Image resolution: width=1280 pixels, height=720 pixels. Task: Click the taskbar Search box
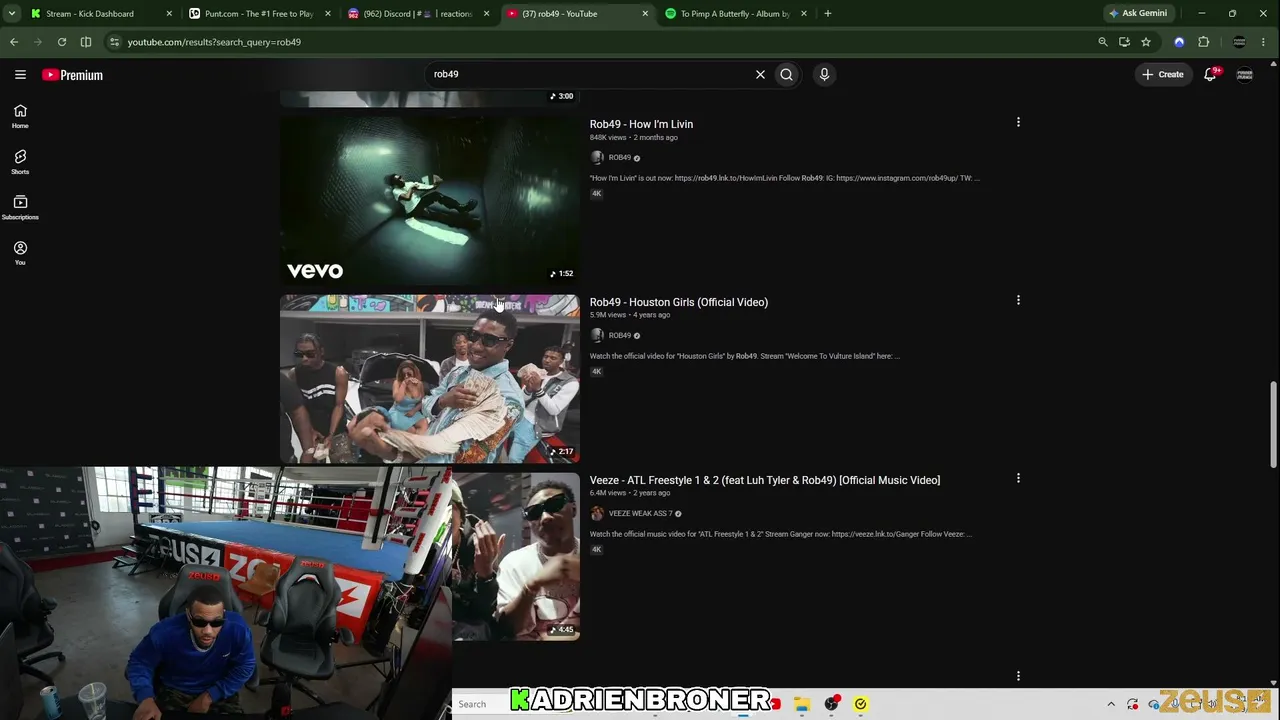482,704
